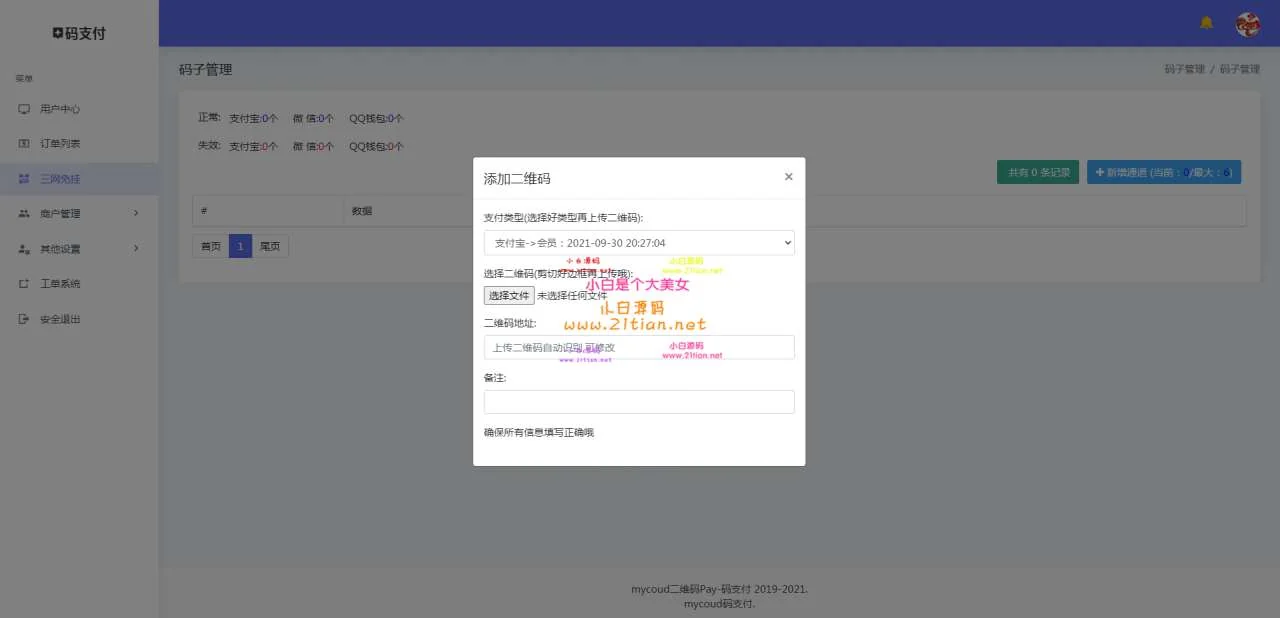Click the 订单列表 sidebar icon
The width and height of the screenshot is (1280, 618).
click(x=24, y=144)
